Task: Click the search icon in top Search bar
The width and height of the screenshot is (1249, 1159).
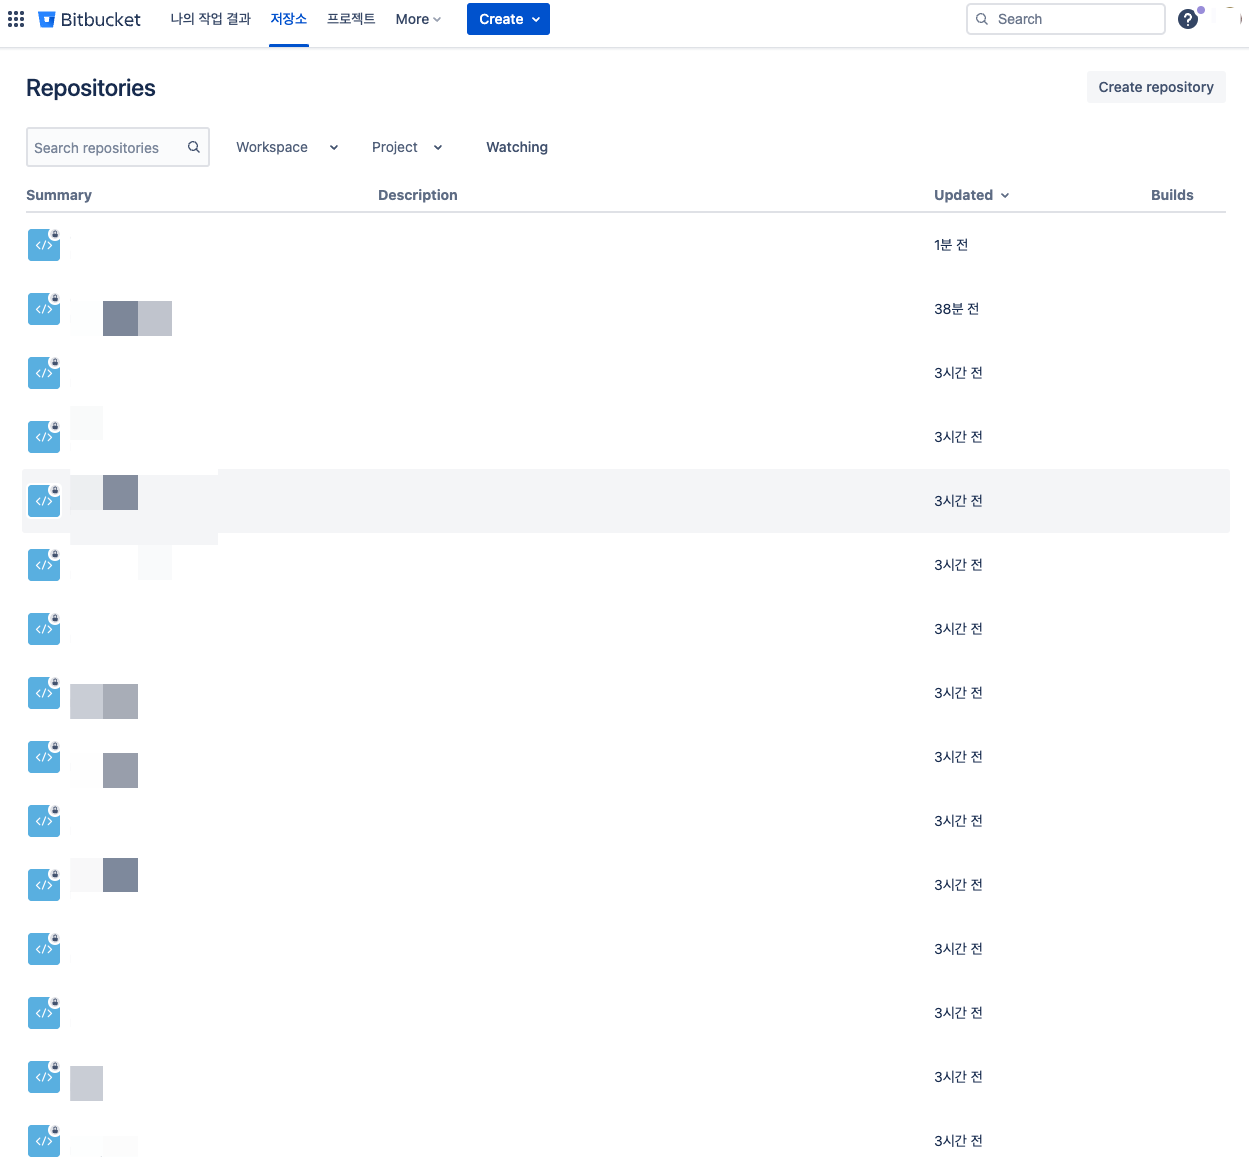Action: [x=982, y=19]
